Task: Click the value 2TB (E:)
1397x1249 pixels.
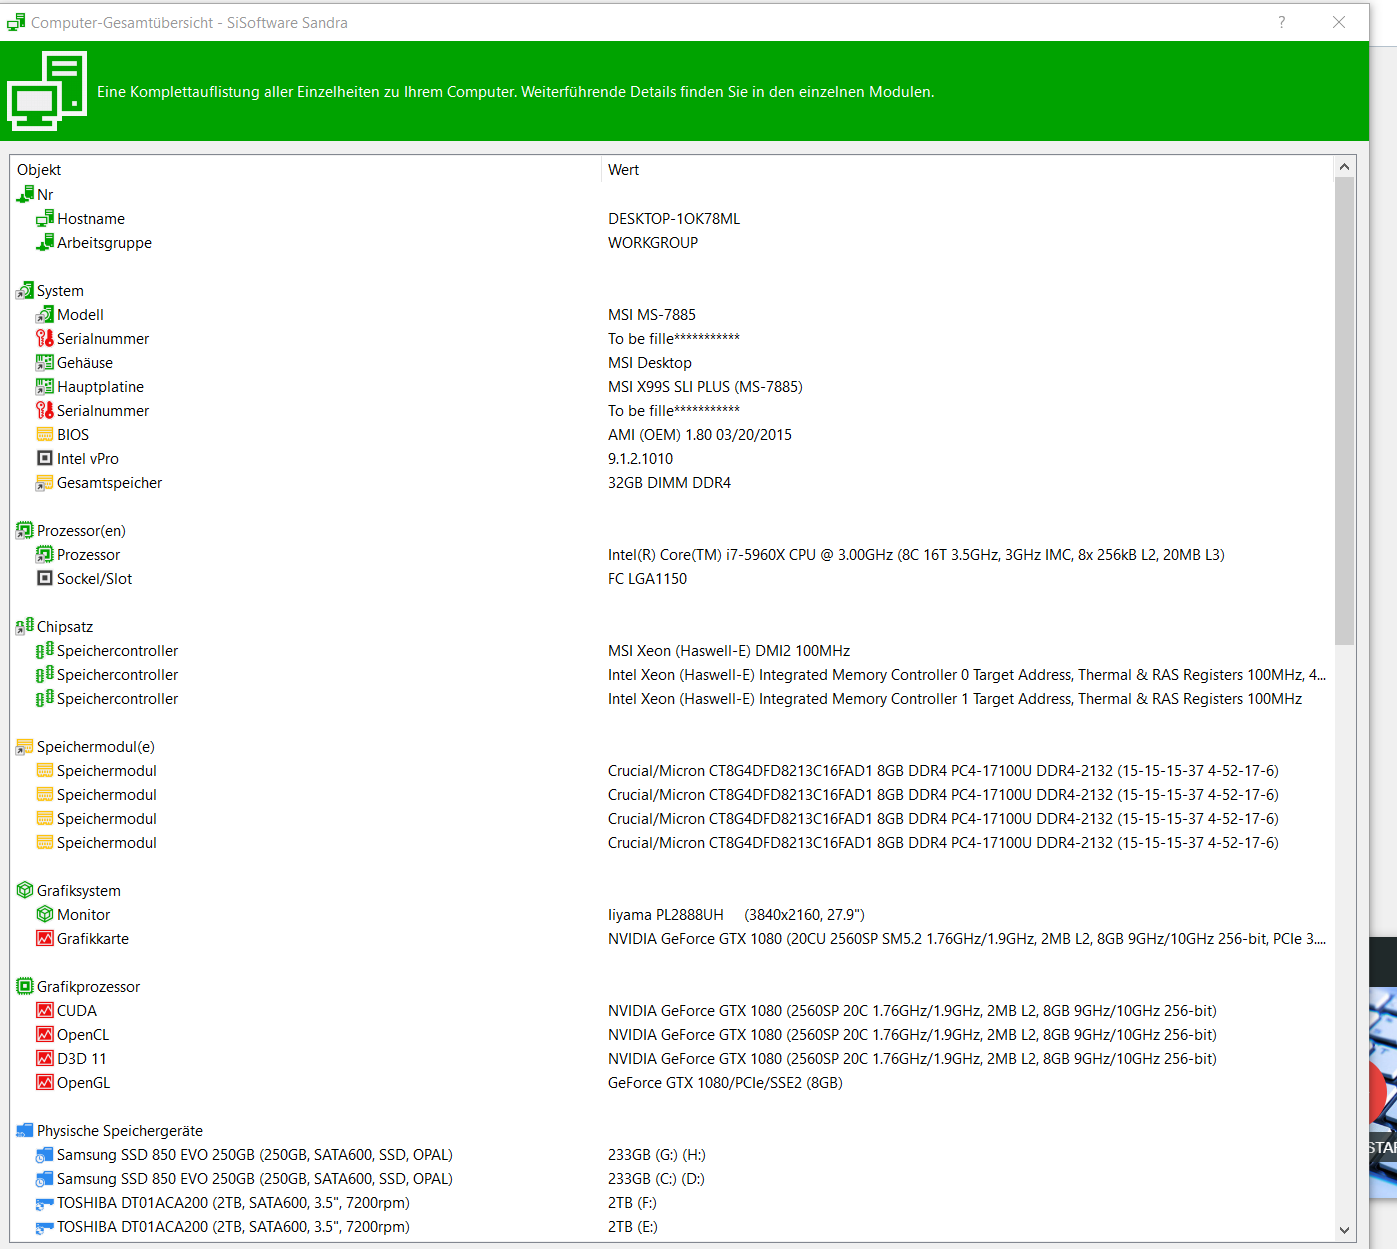Action: [633, 1226]
